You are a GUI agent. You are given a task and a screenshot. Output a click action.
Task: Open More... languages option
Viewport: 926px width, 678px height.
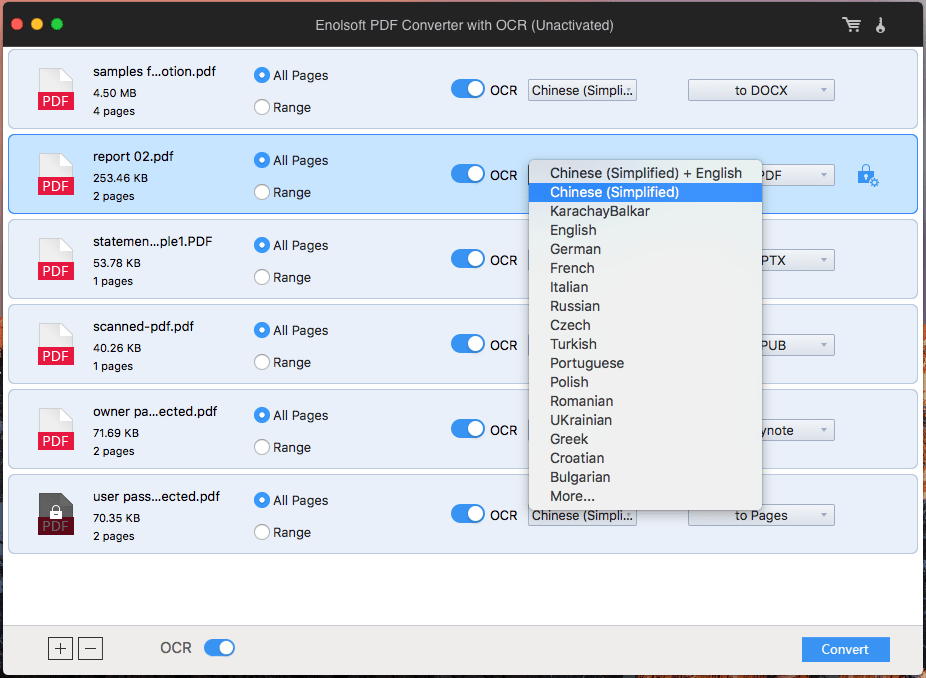[x=645, y=496]
